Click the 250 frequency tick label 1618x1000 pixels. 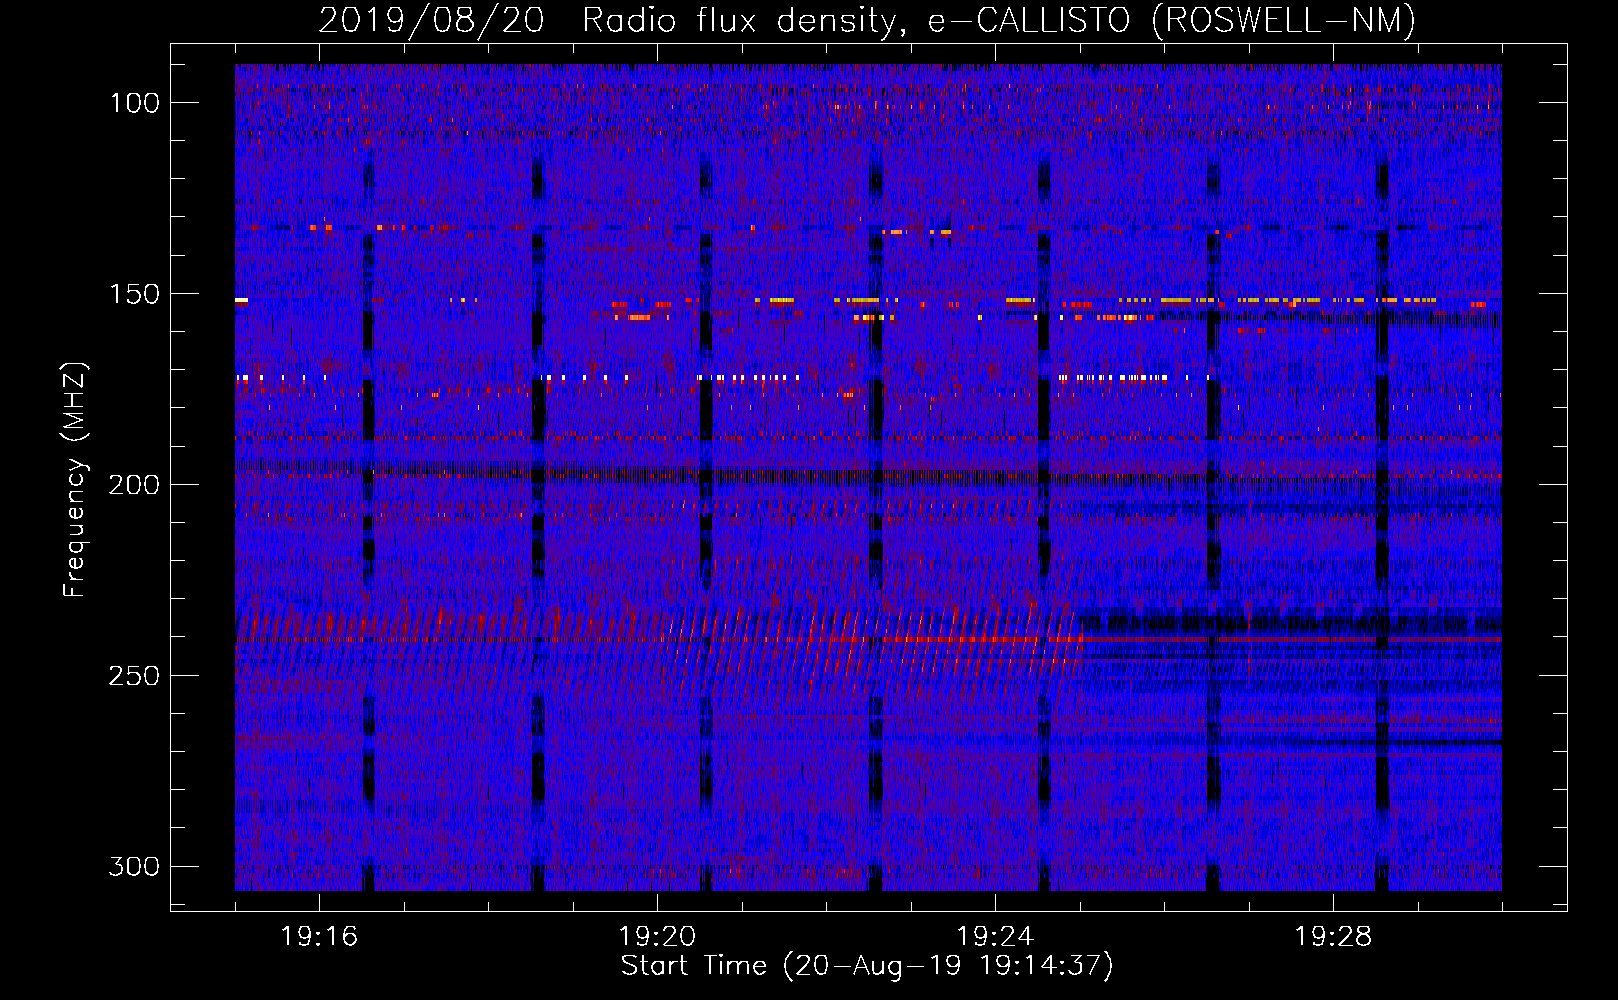134,676
